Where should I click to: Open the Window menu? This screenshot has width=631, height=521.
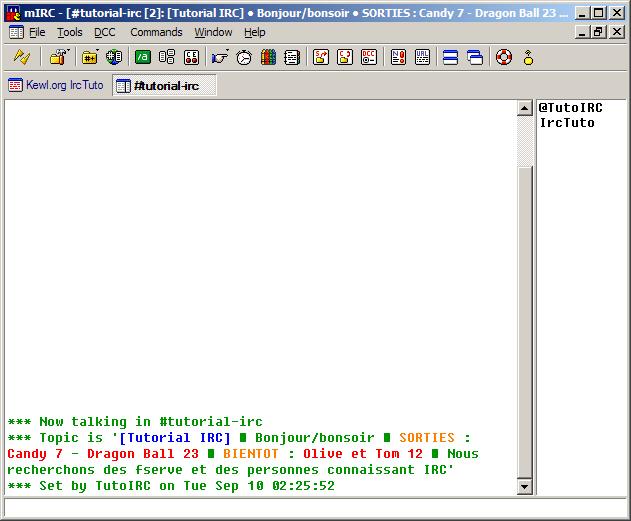click(x=213, y=32)
